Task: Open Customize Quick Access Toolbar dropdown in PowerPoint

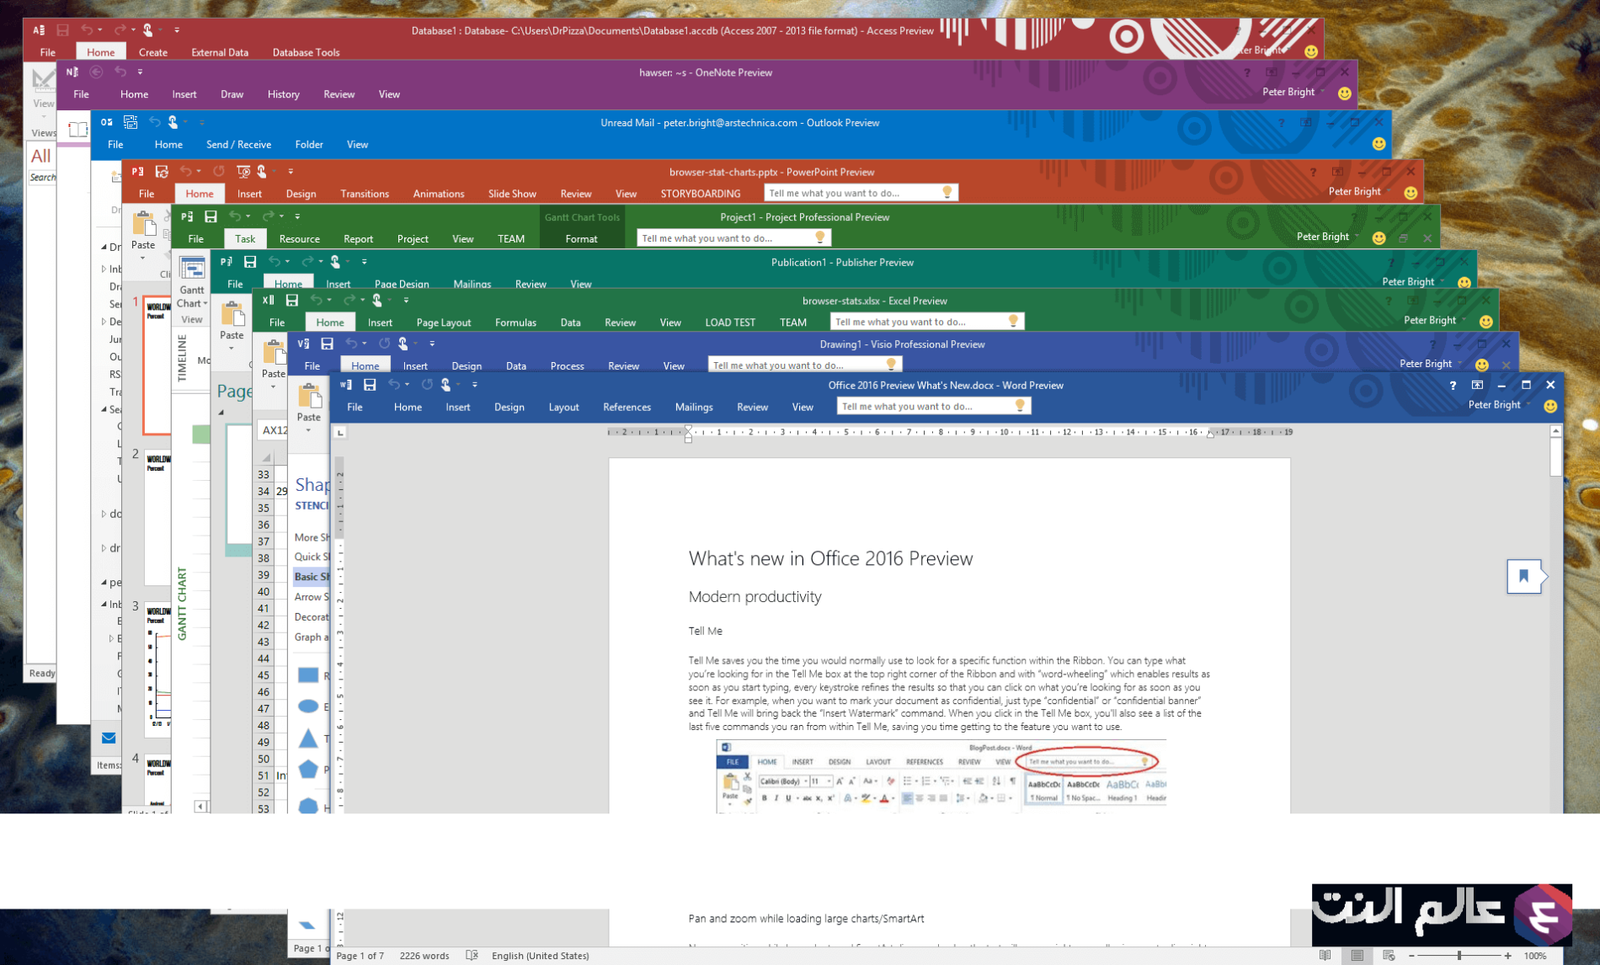Action: pos(291,172)
